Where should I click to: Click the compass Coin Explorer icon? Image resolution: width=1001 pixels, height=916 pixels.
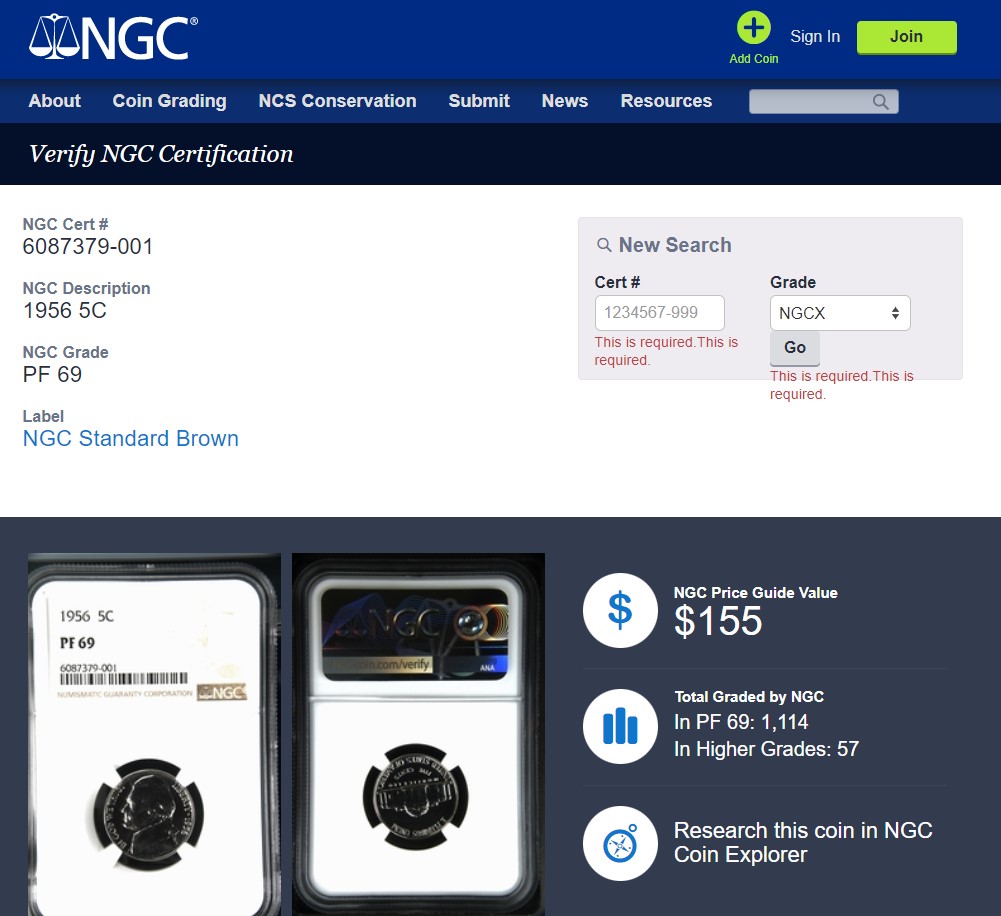pos(620,843)
